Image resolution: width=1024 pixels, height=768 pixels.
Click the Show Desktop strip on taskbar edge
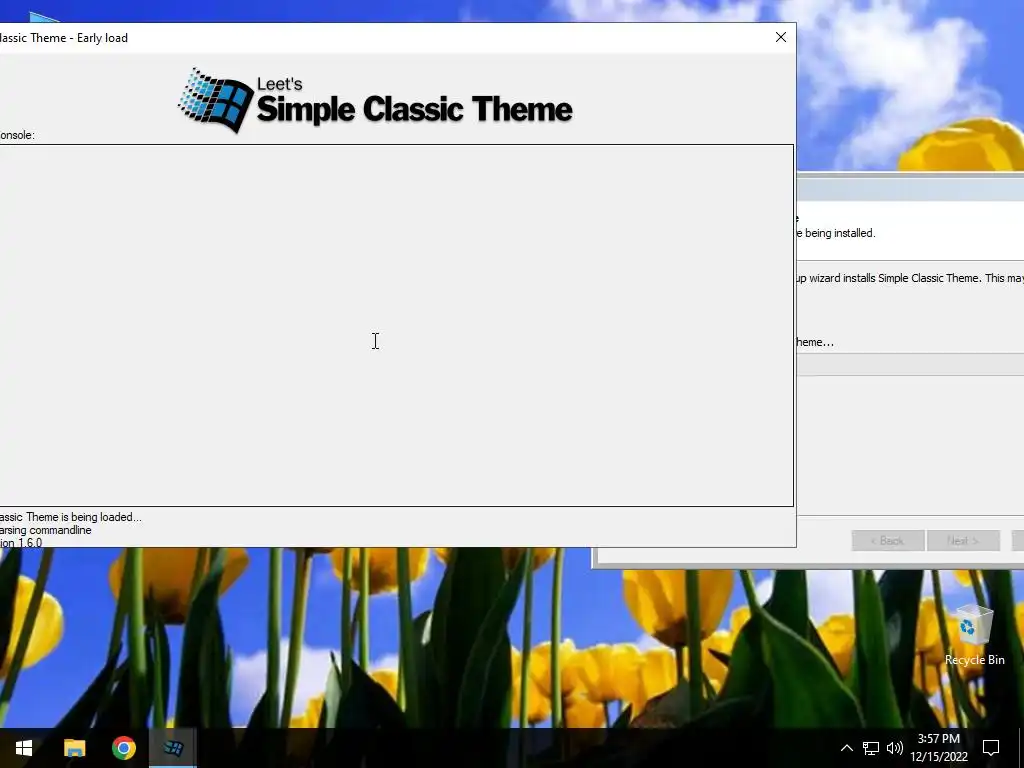click(1021, 748)
